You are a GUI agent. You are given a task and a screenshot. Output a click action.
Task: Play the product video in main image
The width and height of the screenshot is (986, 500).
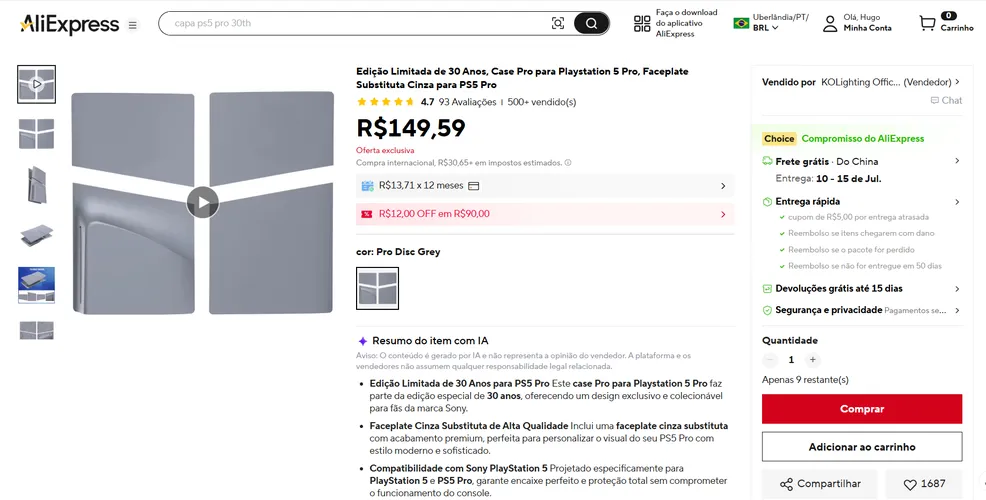(x=202, y=203)
